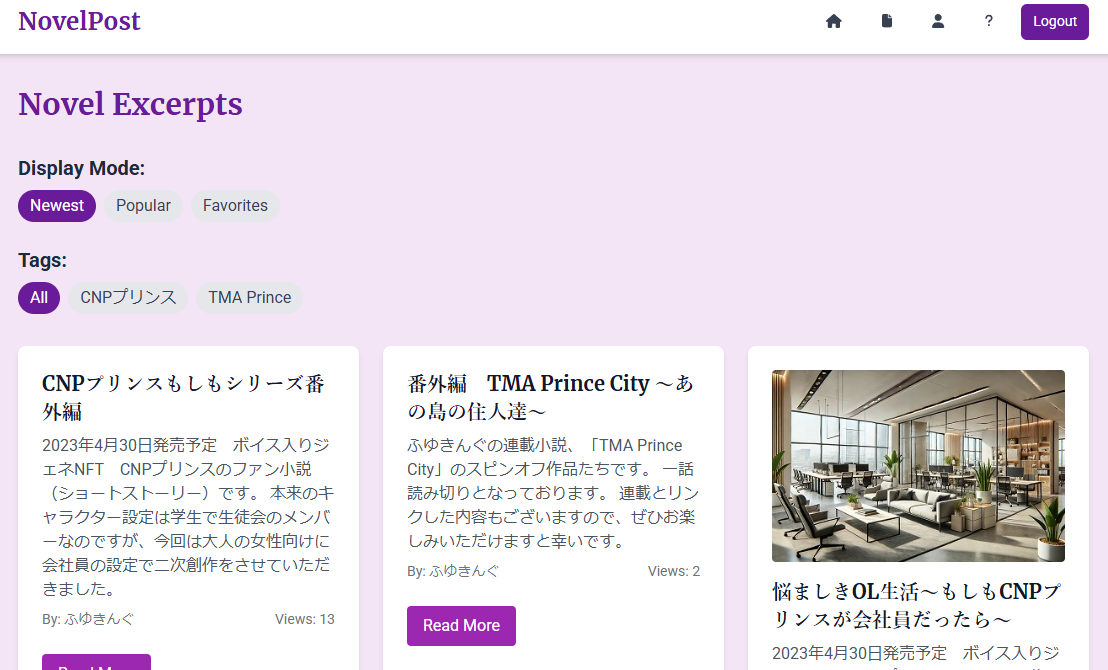The width and height of the screenshot is (1108, 670).
Task: Click the help question mark icon
Action: (x=988, y=20)
